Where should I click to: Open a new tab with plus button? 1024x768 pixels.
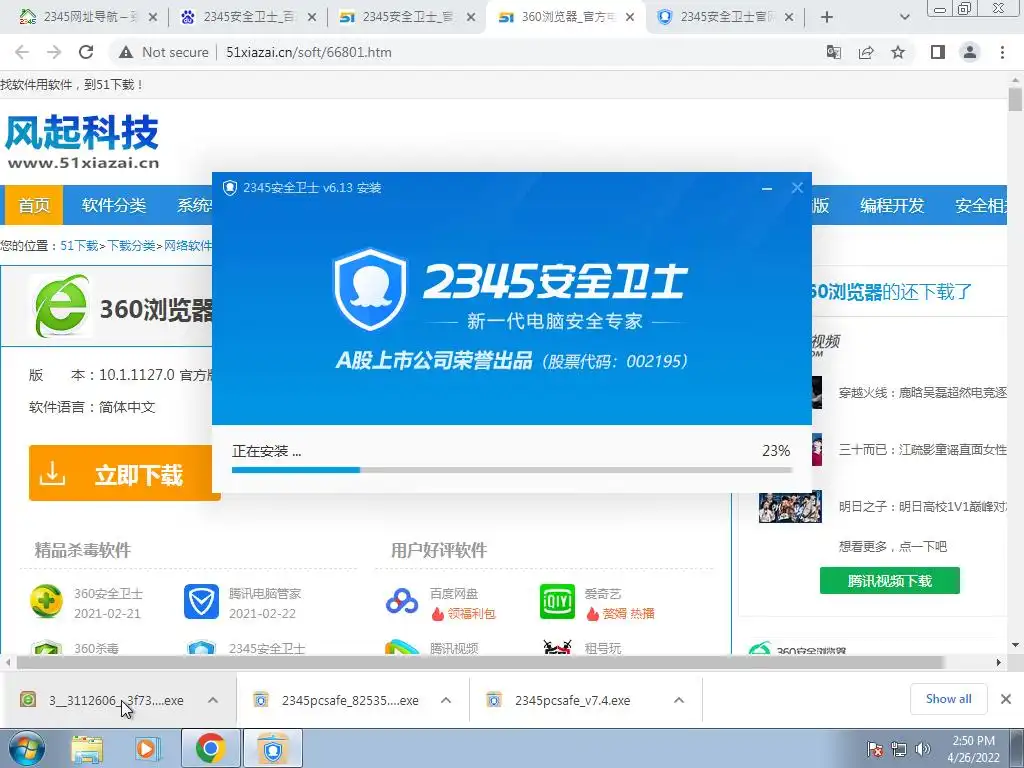click(x=827, y=18)
